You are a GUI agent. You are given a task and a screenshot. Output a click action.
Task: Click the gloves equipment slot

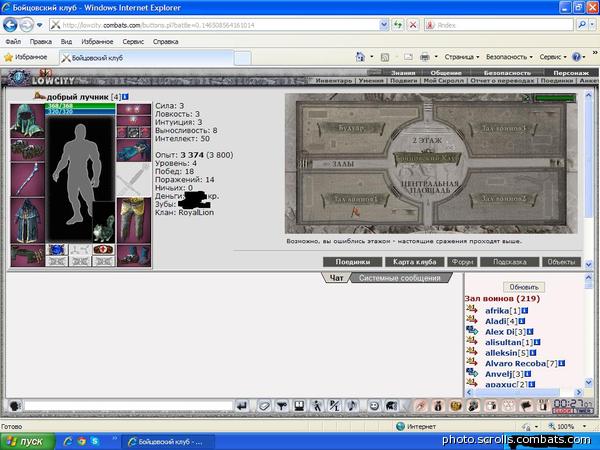click(134, 150)
